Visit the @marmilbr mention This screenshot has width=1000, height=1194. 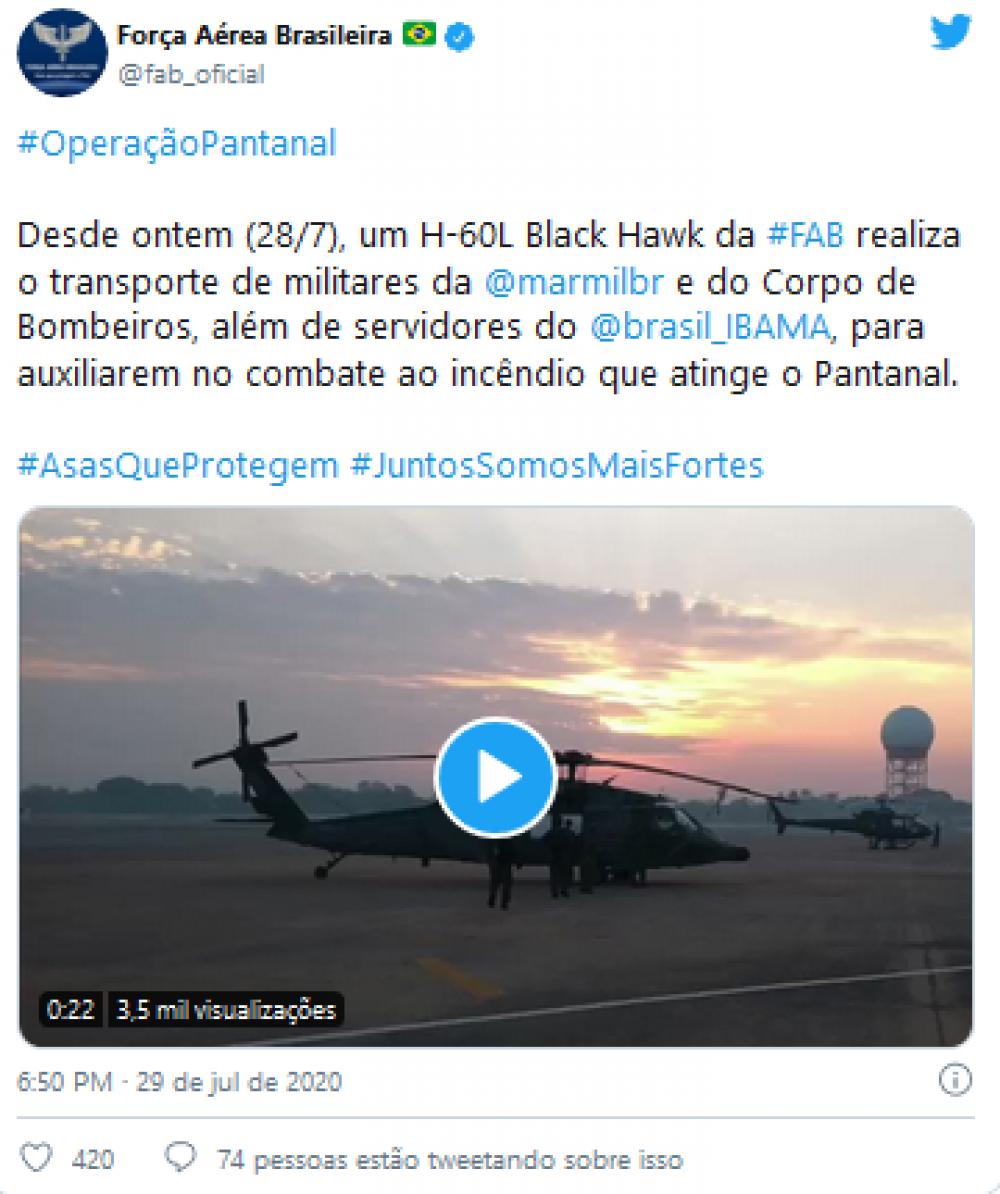click(x=574, y=282)
